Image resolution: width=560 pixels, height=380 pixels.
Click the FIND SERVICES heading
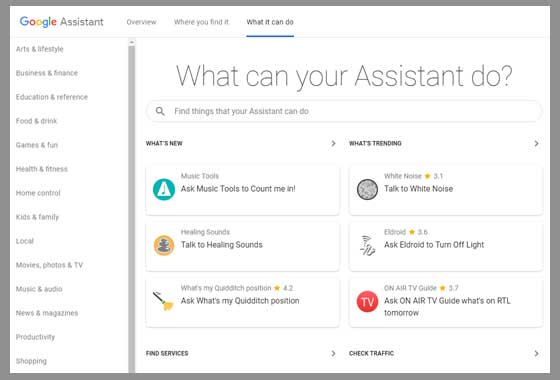pyautogui.click(x=167, y=353)
